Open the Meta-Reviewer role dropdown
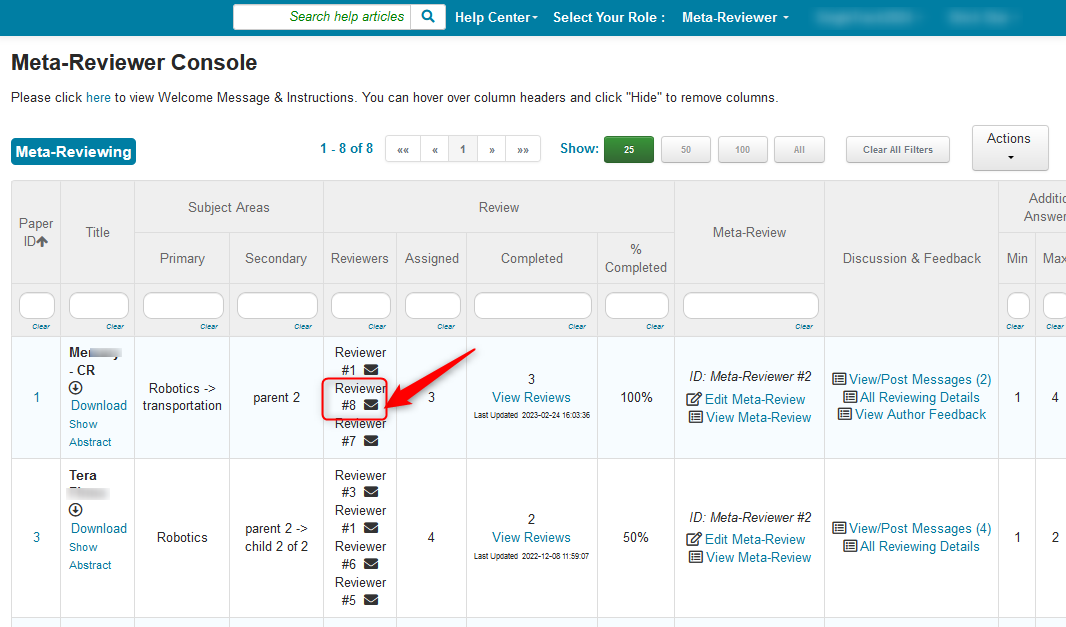 click(735, 18)
